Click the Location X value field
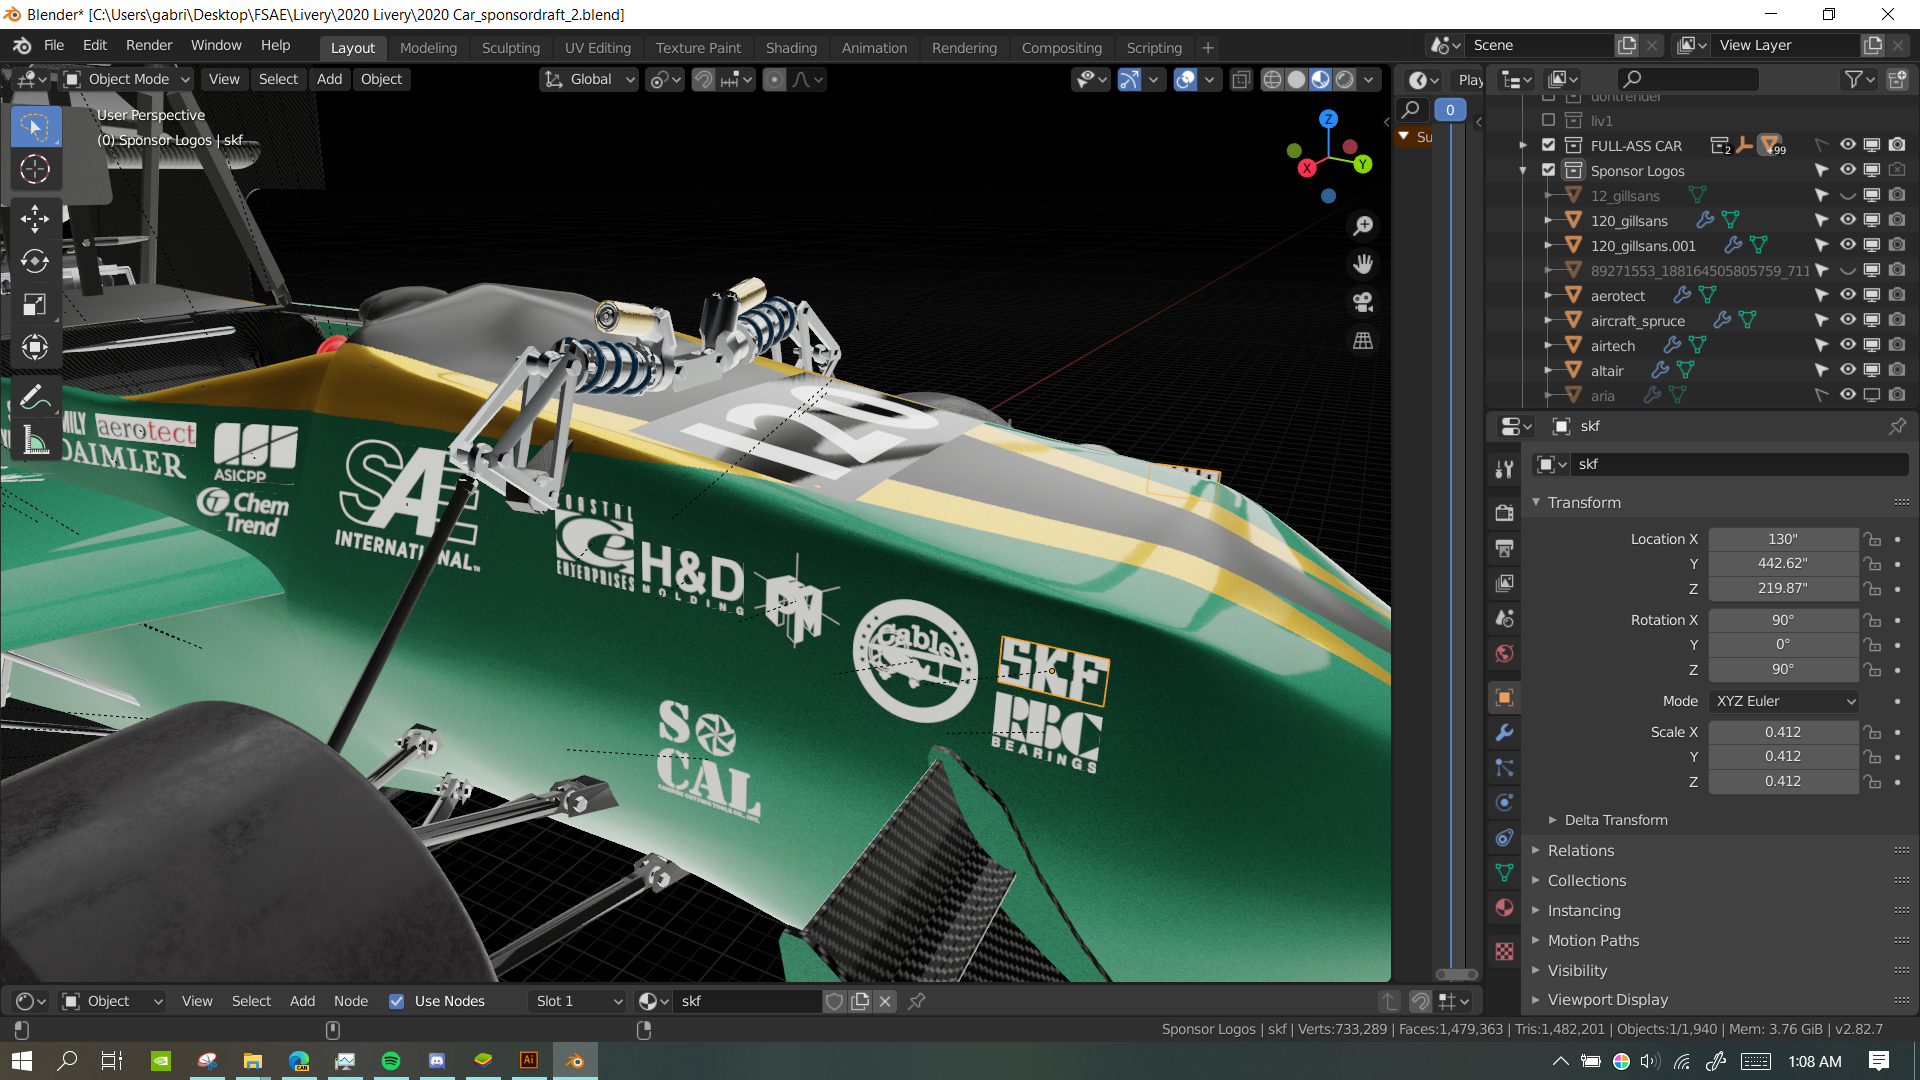This screenshot has width=1920, height=1080. (1782, 539)
